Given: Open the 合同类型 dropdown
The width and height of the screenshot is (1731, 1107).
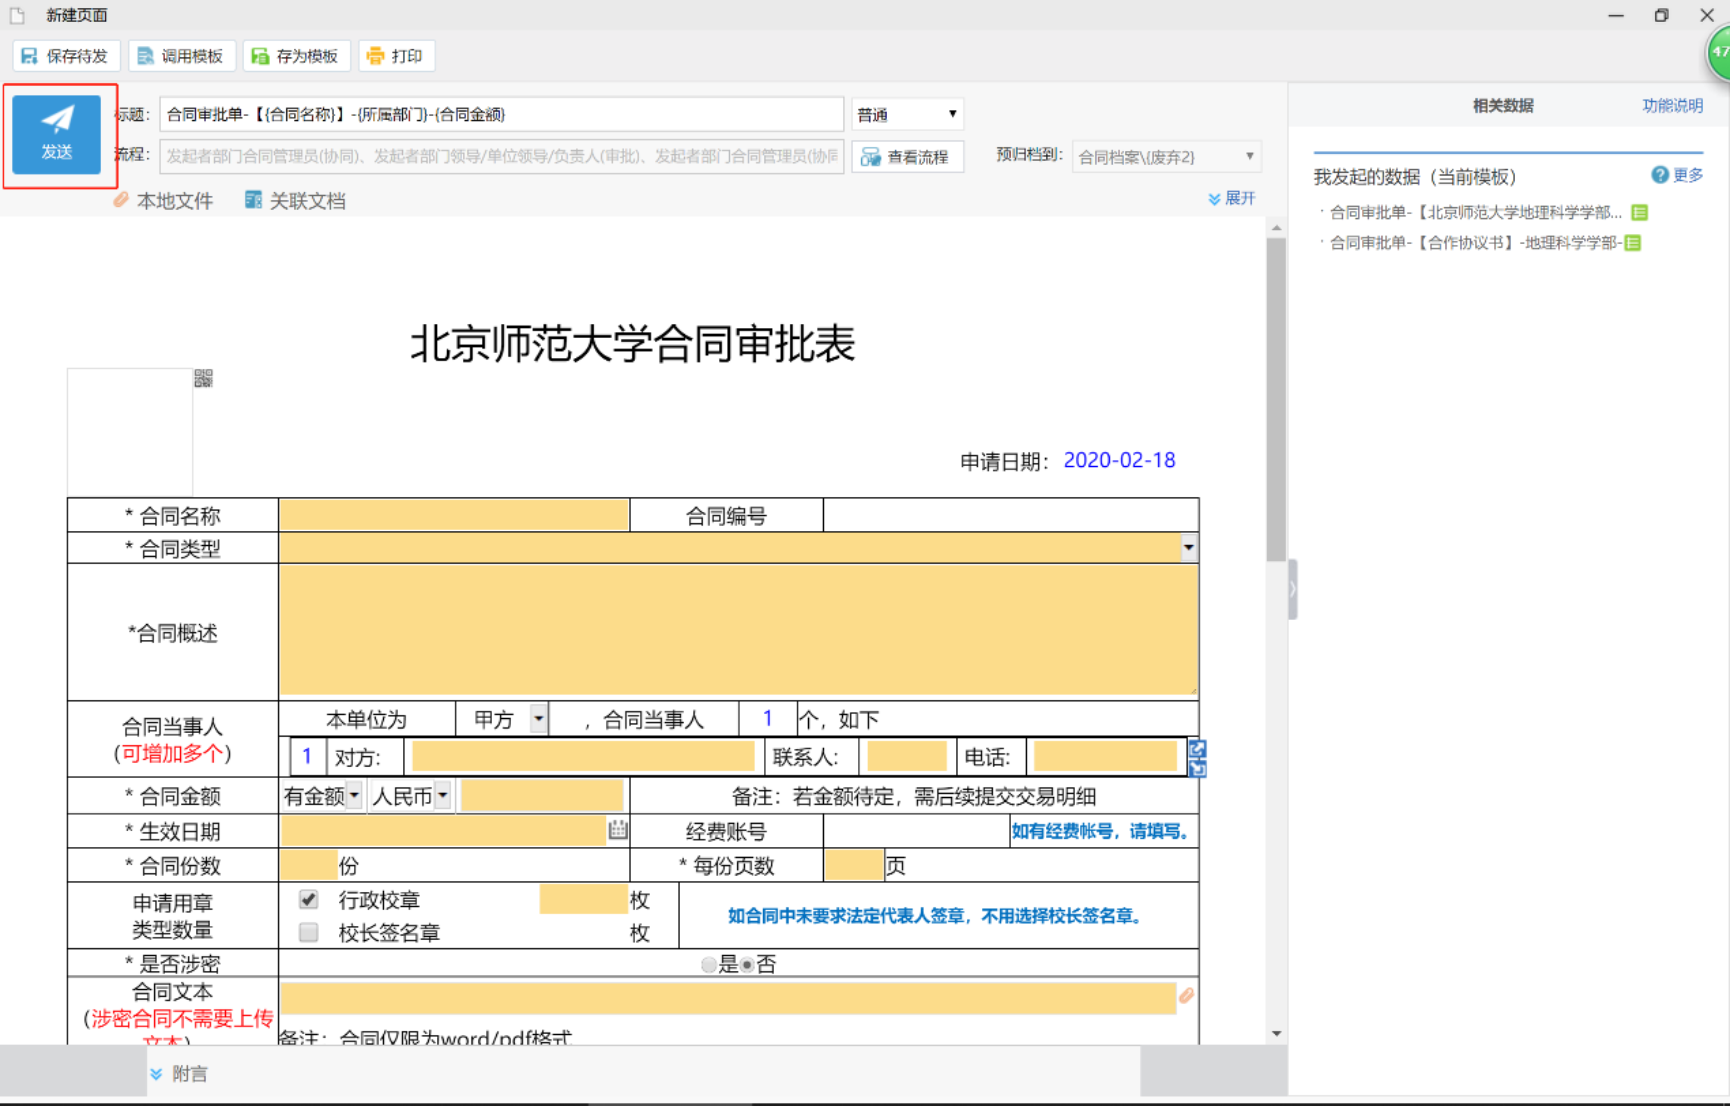Looking at the screenshot, I should tap(1188, 548).
